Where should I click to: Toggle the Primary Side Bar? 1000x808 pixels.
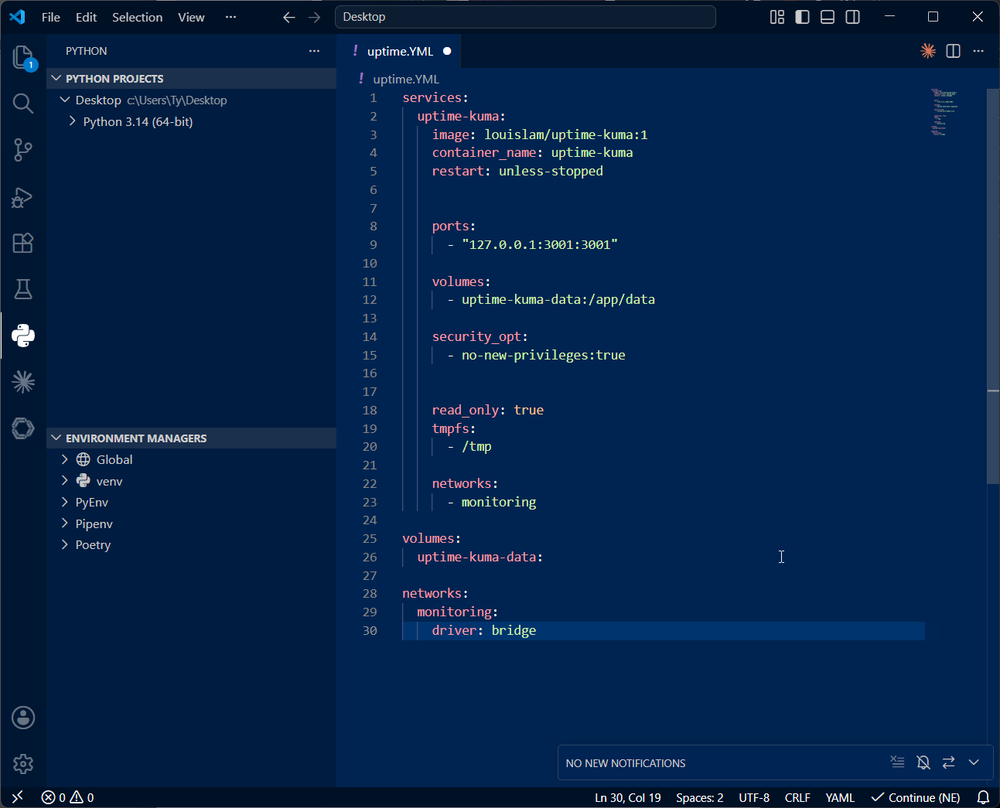click(x=802, y=17)
